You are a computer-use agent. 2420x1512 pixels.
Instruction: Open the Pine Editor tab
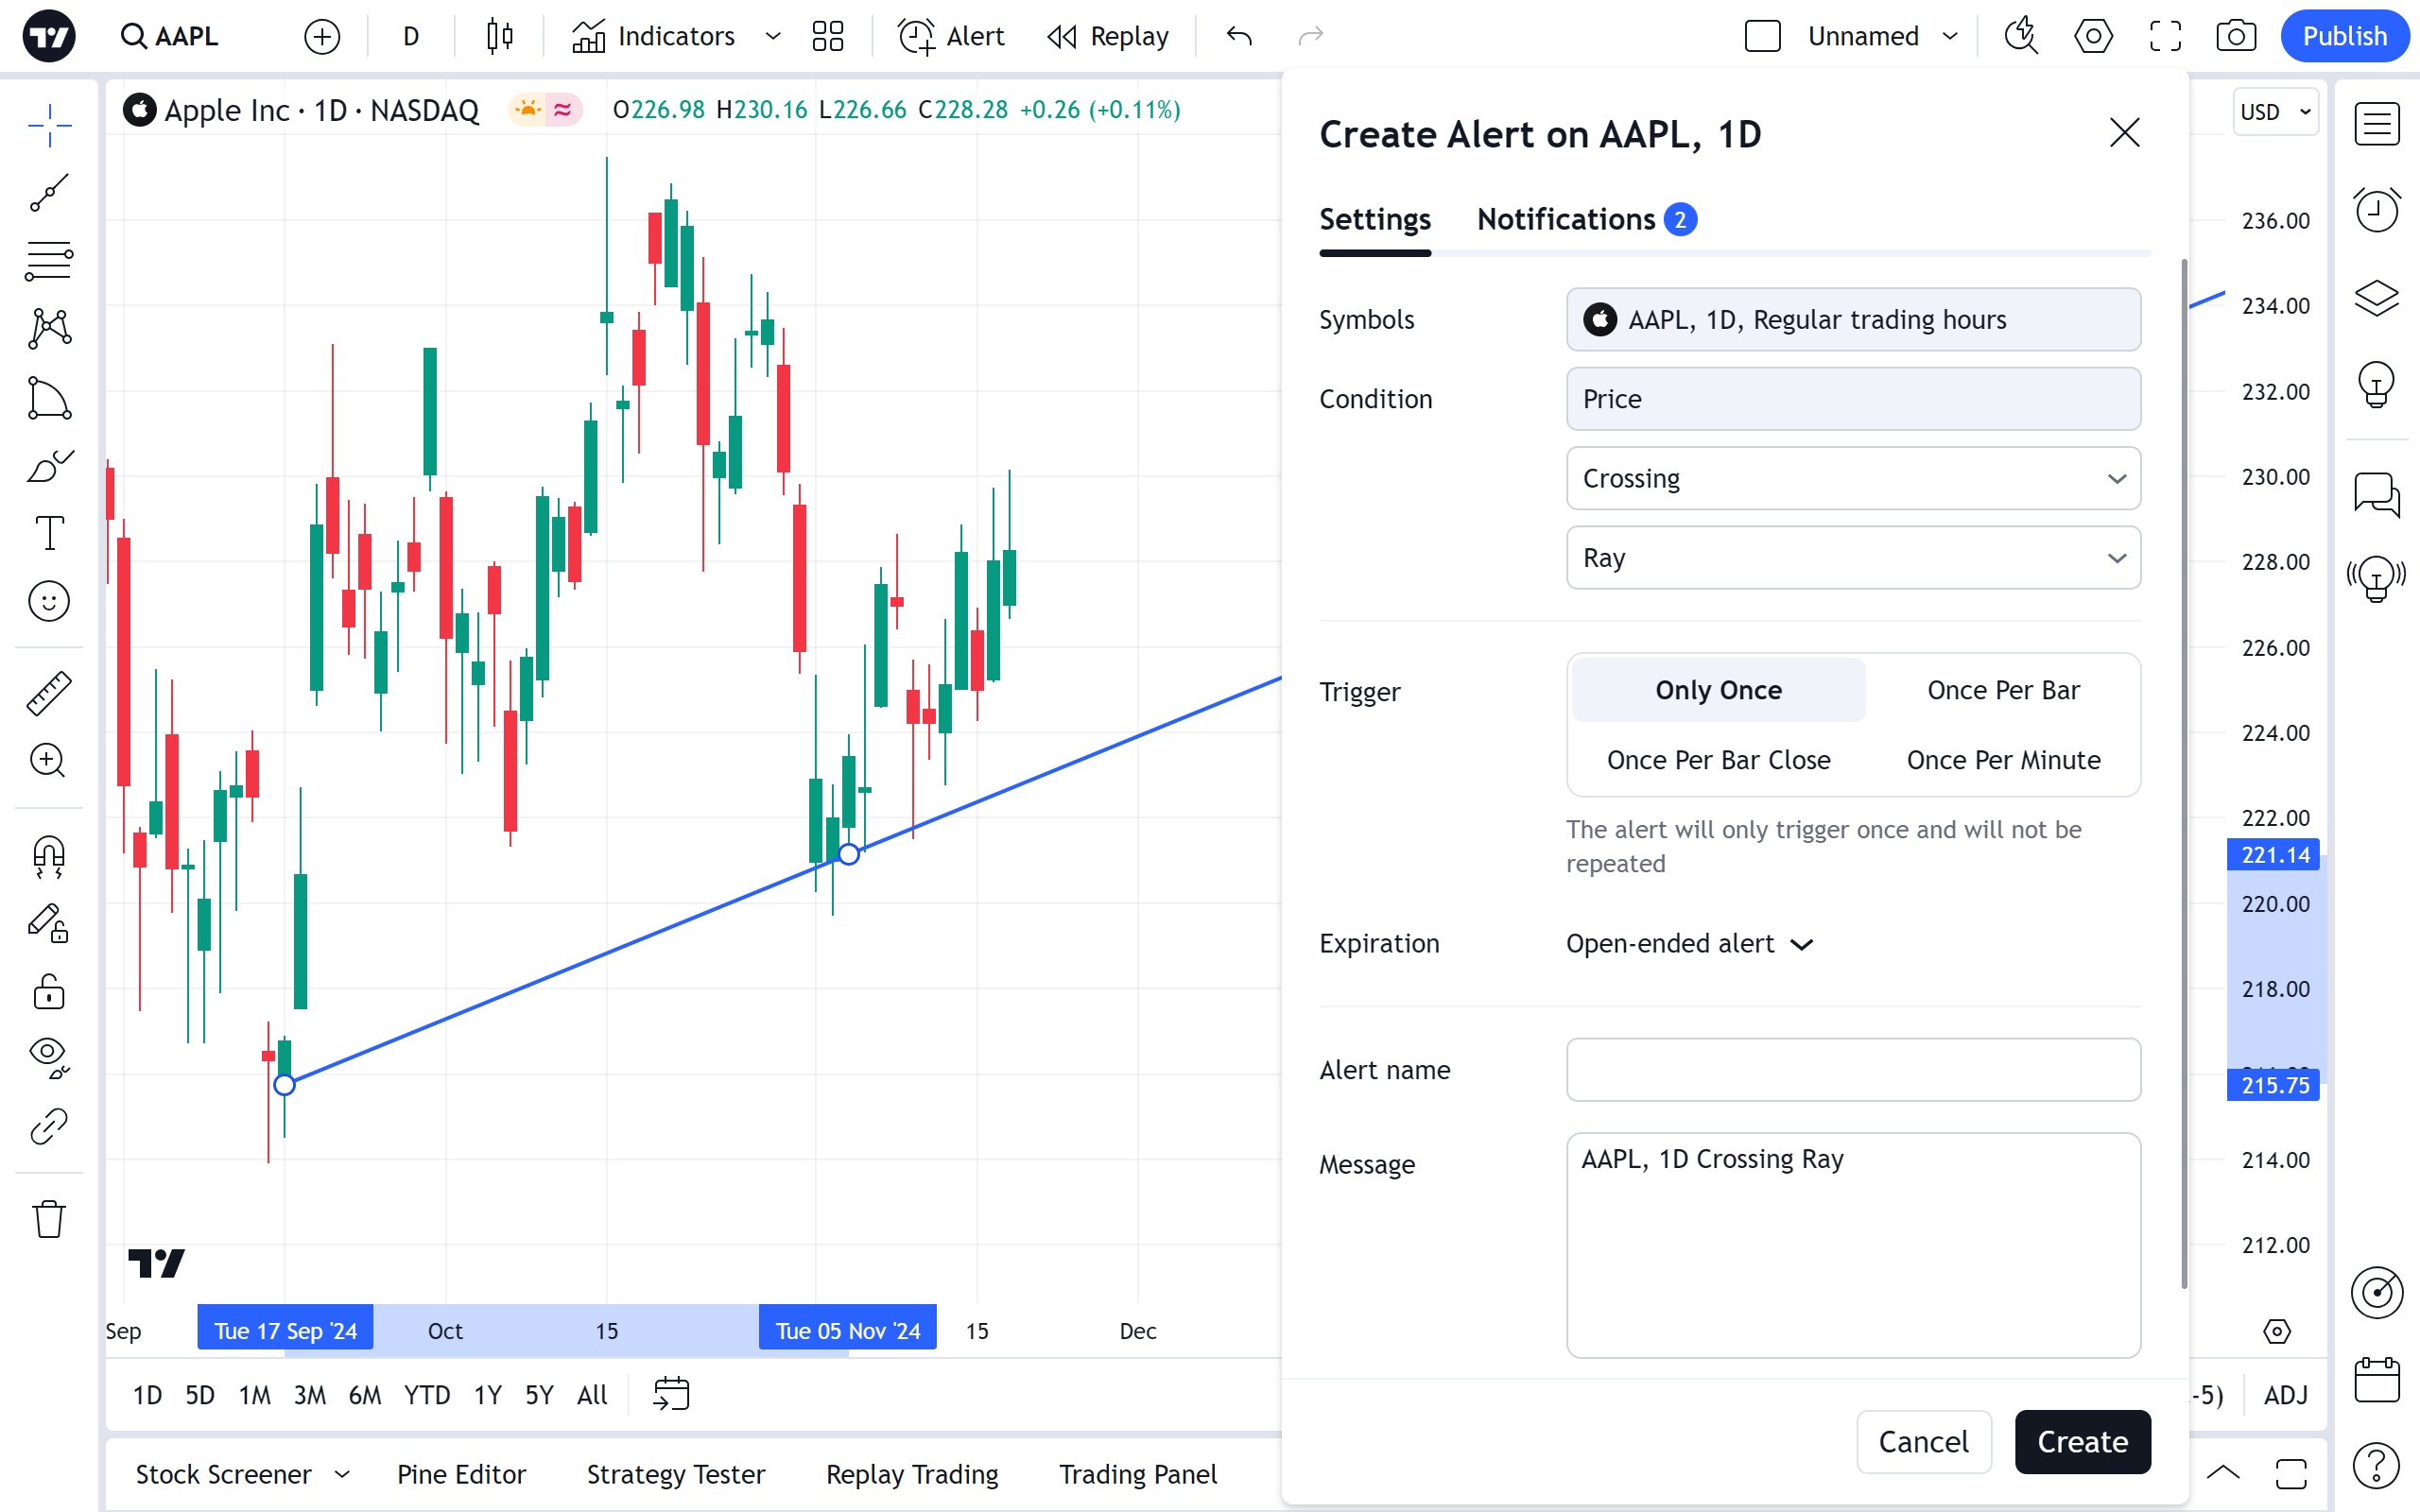point(461,1474)
